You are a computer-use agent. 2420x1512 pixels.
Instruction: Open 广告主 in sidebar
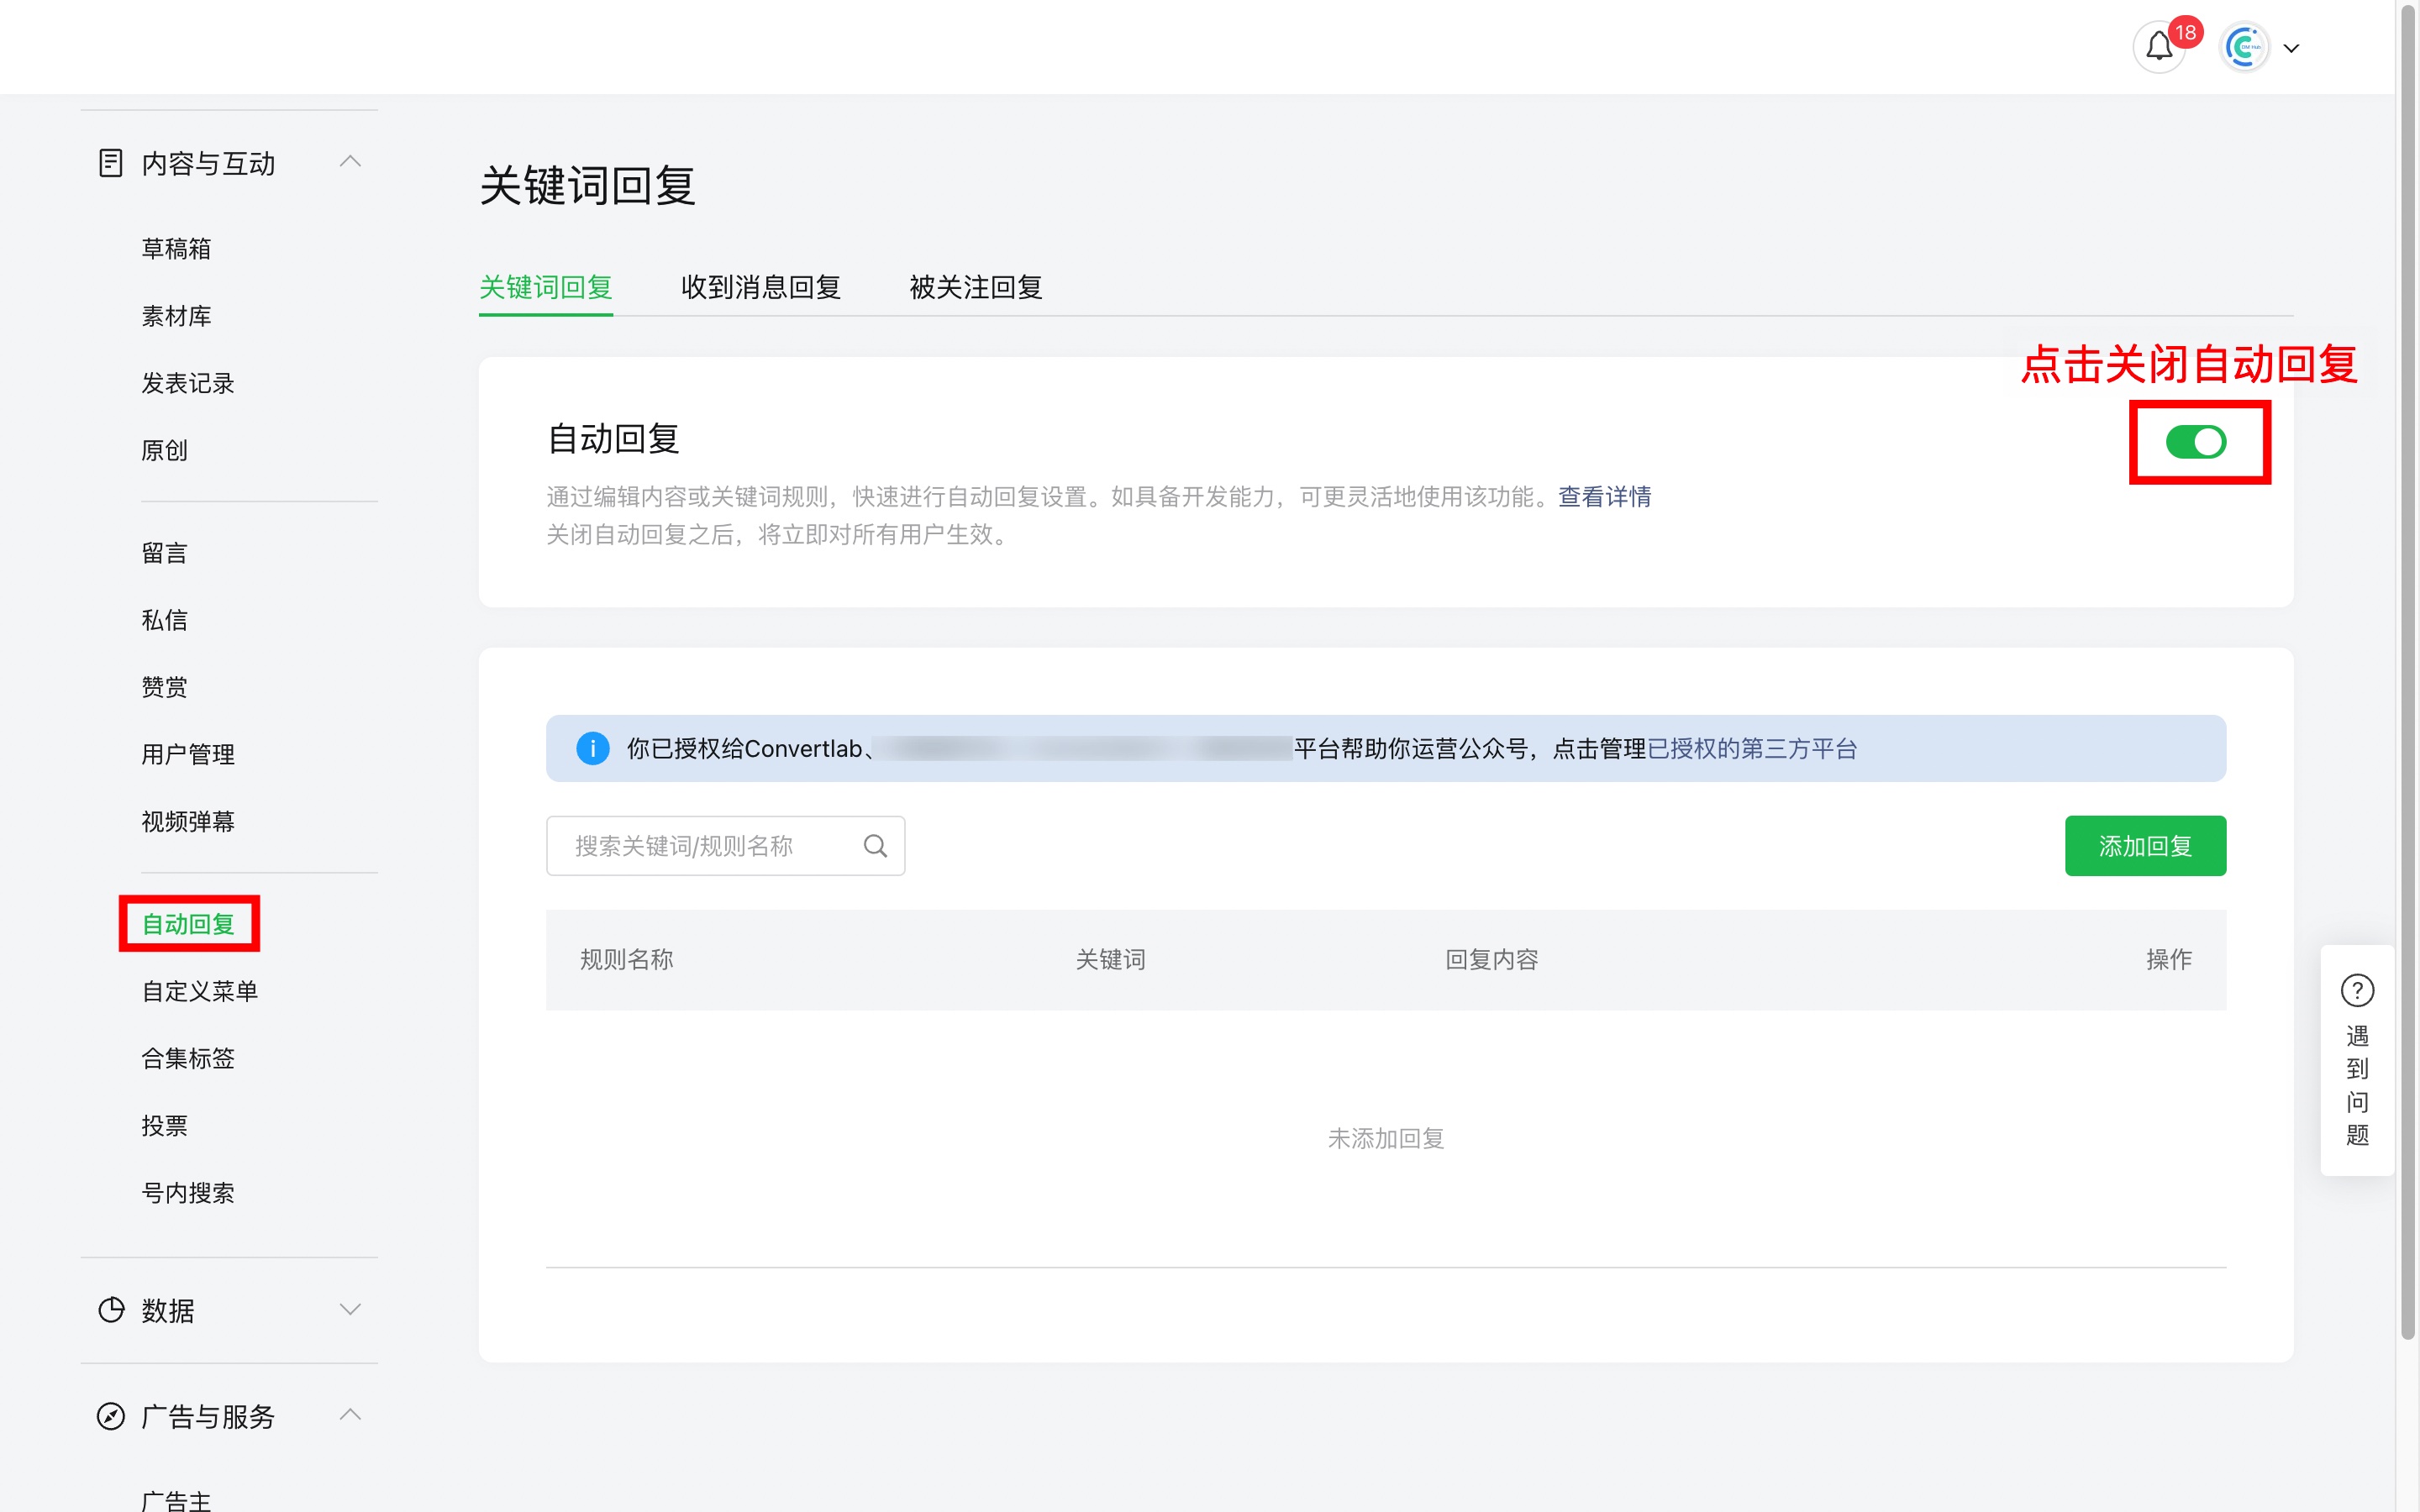point(176,1500)
